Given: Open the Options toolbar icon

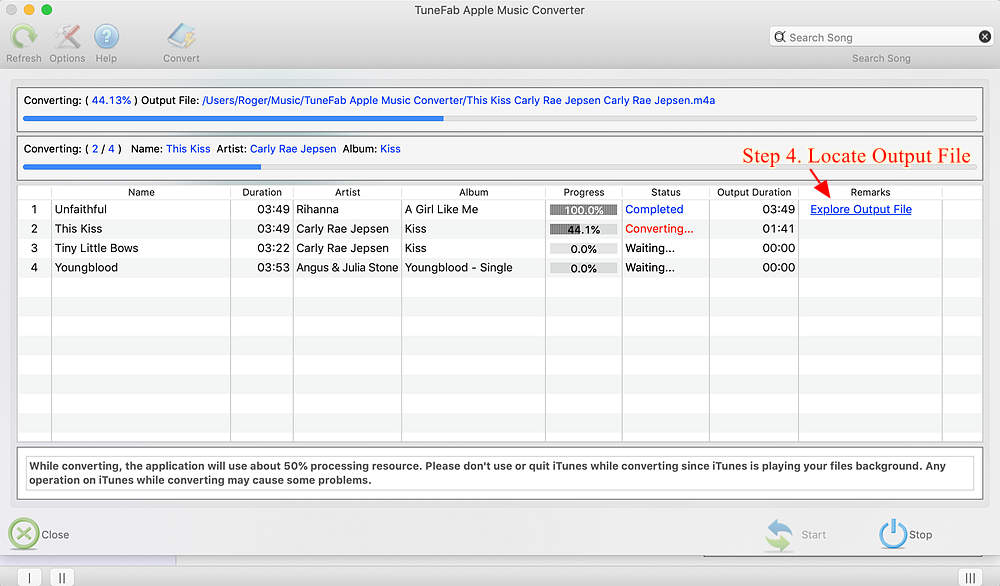Looking at the screenshot, I should tap(67, 37).
